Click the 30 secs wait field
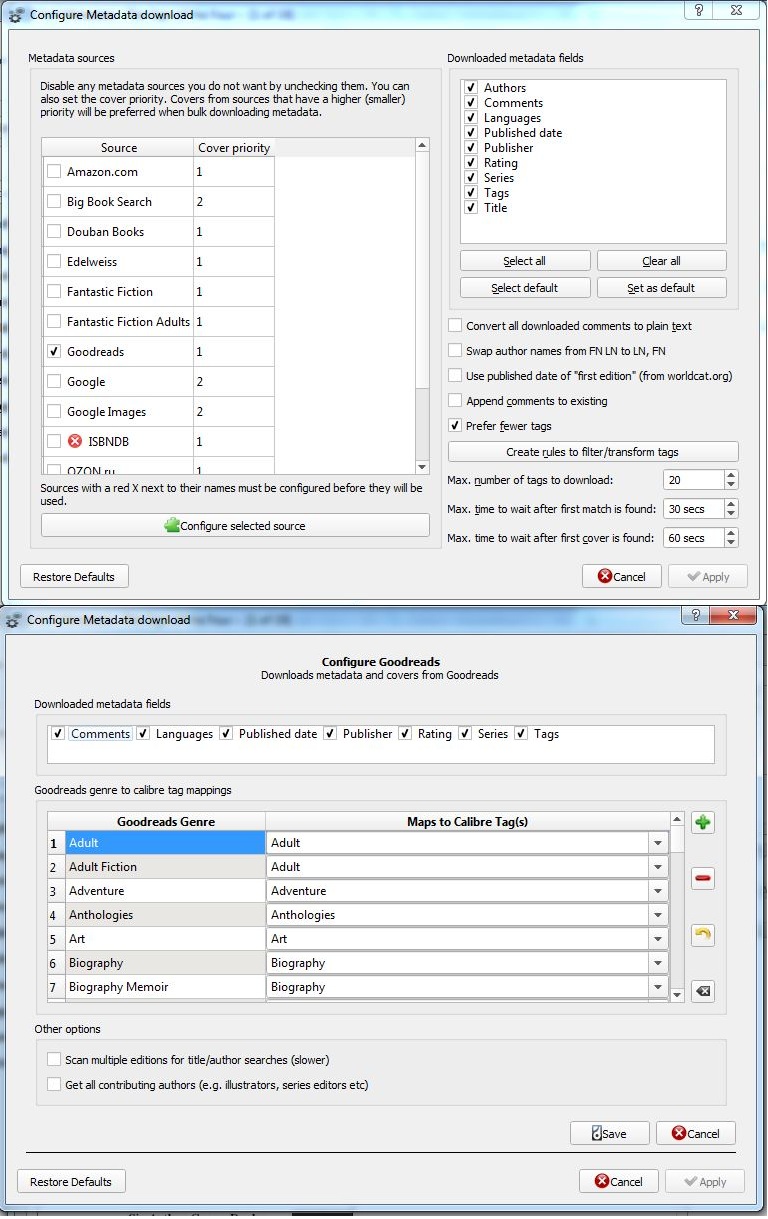This screenshot has width=768, height=1219. [x=693, y=509]
